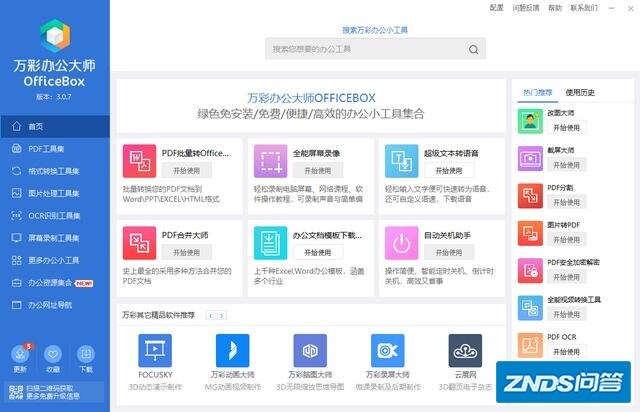
Task: Open 配置 settings in top bar
Action: [x=496, y=8]
